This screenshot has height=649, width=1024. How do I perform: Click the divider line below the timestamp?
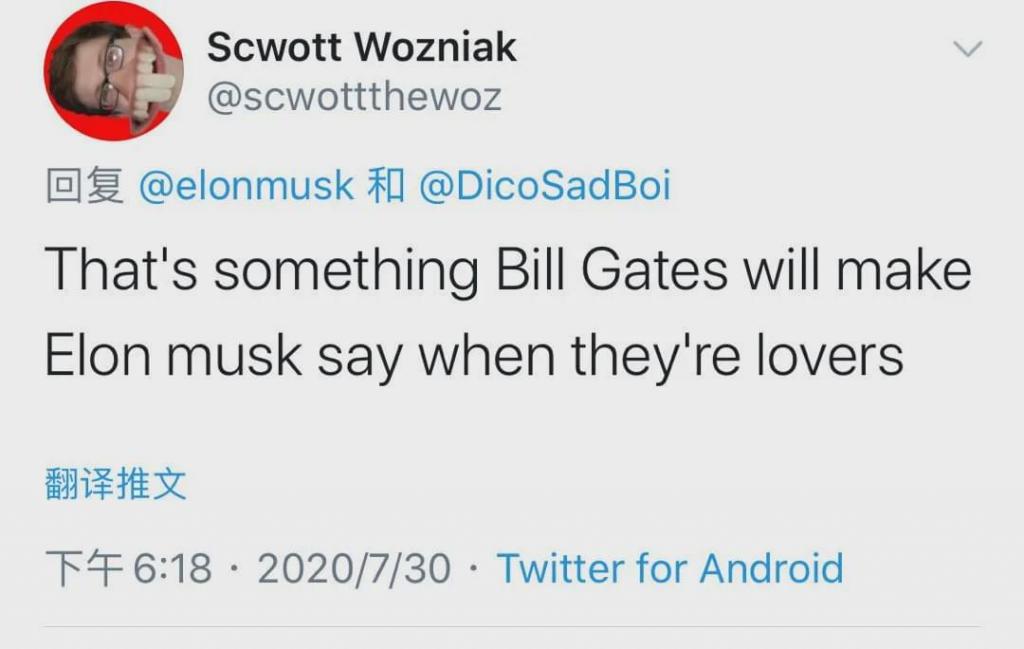click(x=512, y=627)
